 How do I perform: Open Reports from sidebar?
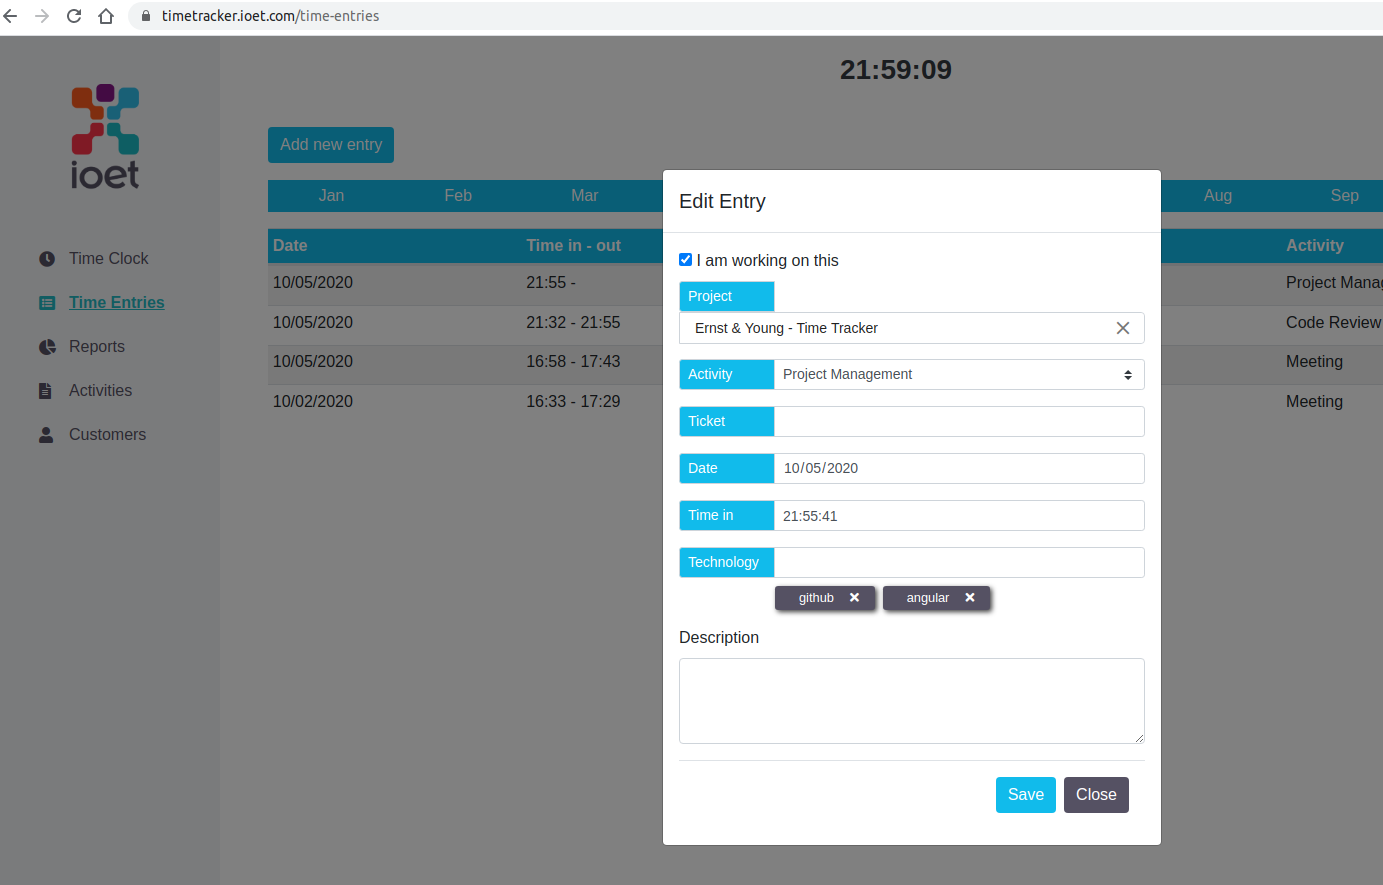coord(97,347)
